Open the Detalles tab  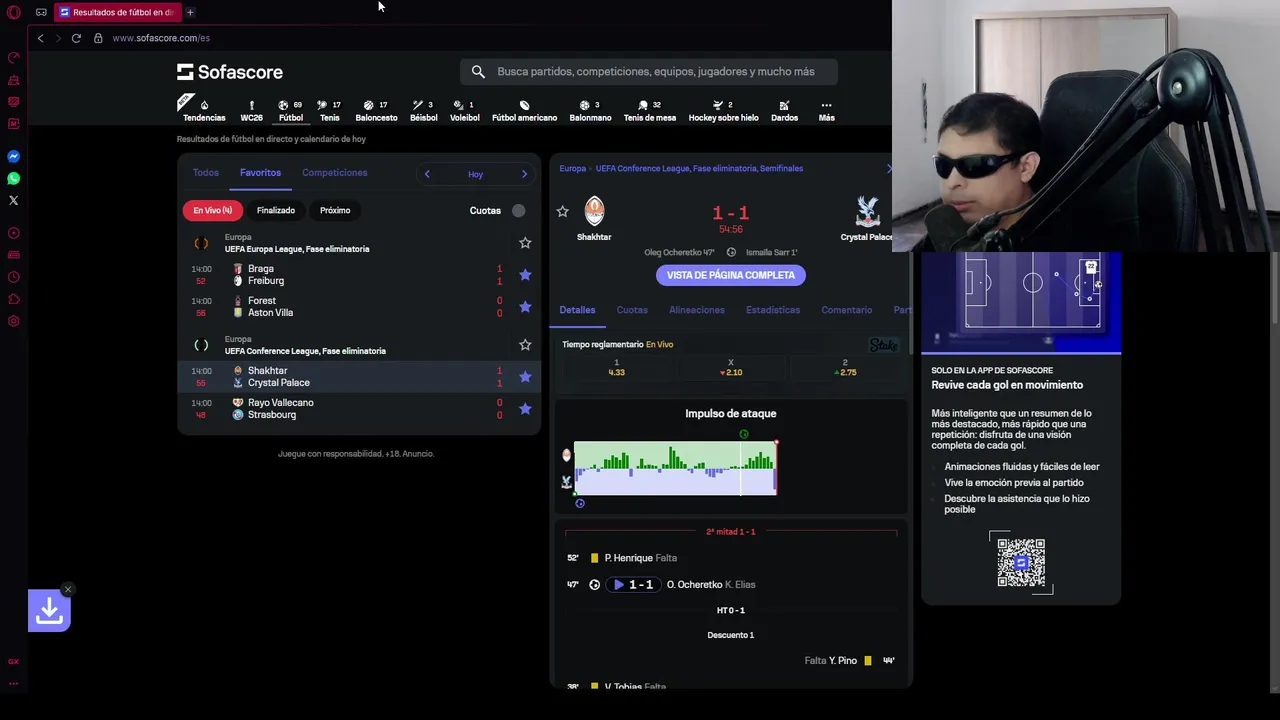pos(577,310)
